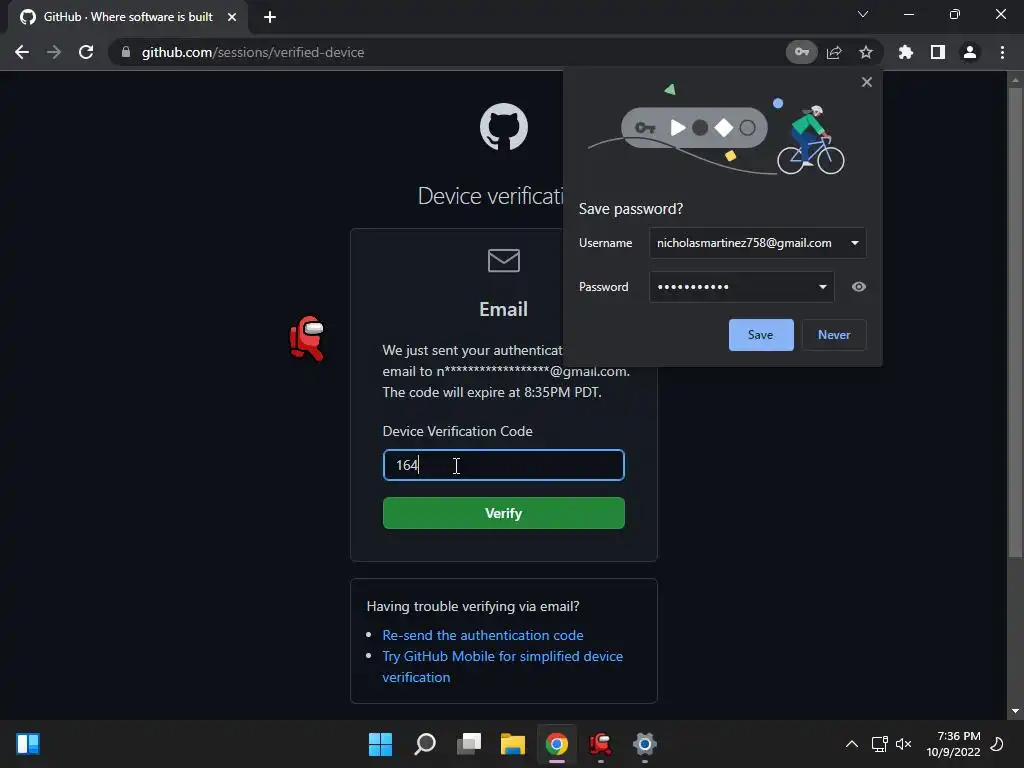
Task: Try GitHub Mobile for device verification
Action: (502, 667)
